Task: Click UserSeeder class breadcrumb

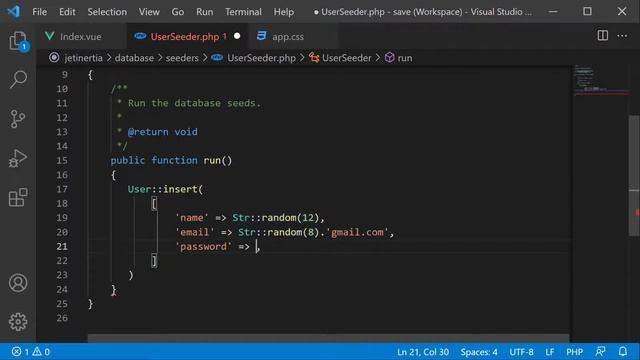Action: 347,58
